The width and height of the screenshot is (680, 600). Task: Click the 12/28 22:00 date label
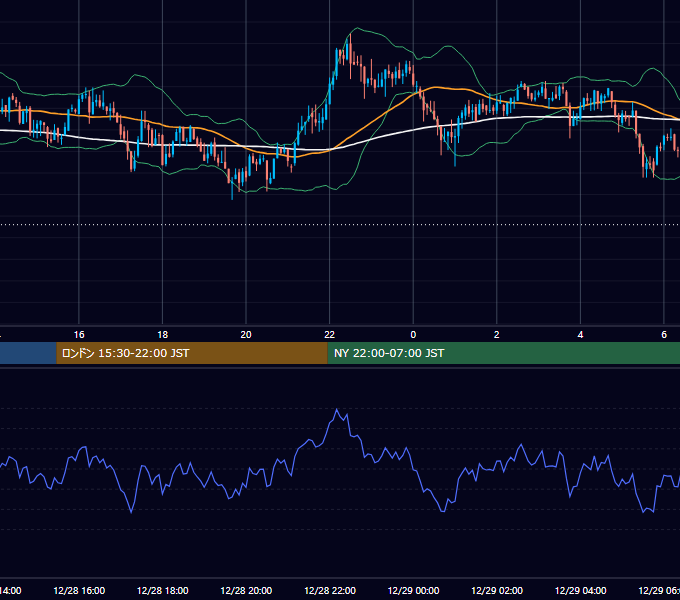tap(330, 590)
